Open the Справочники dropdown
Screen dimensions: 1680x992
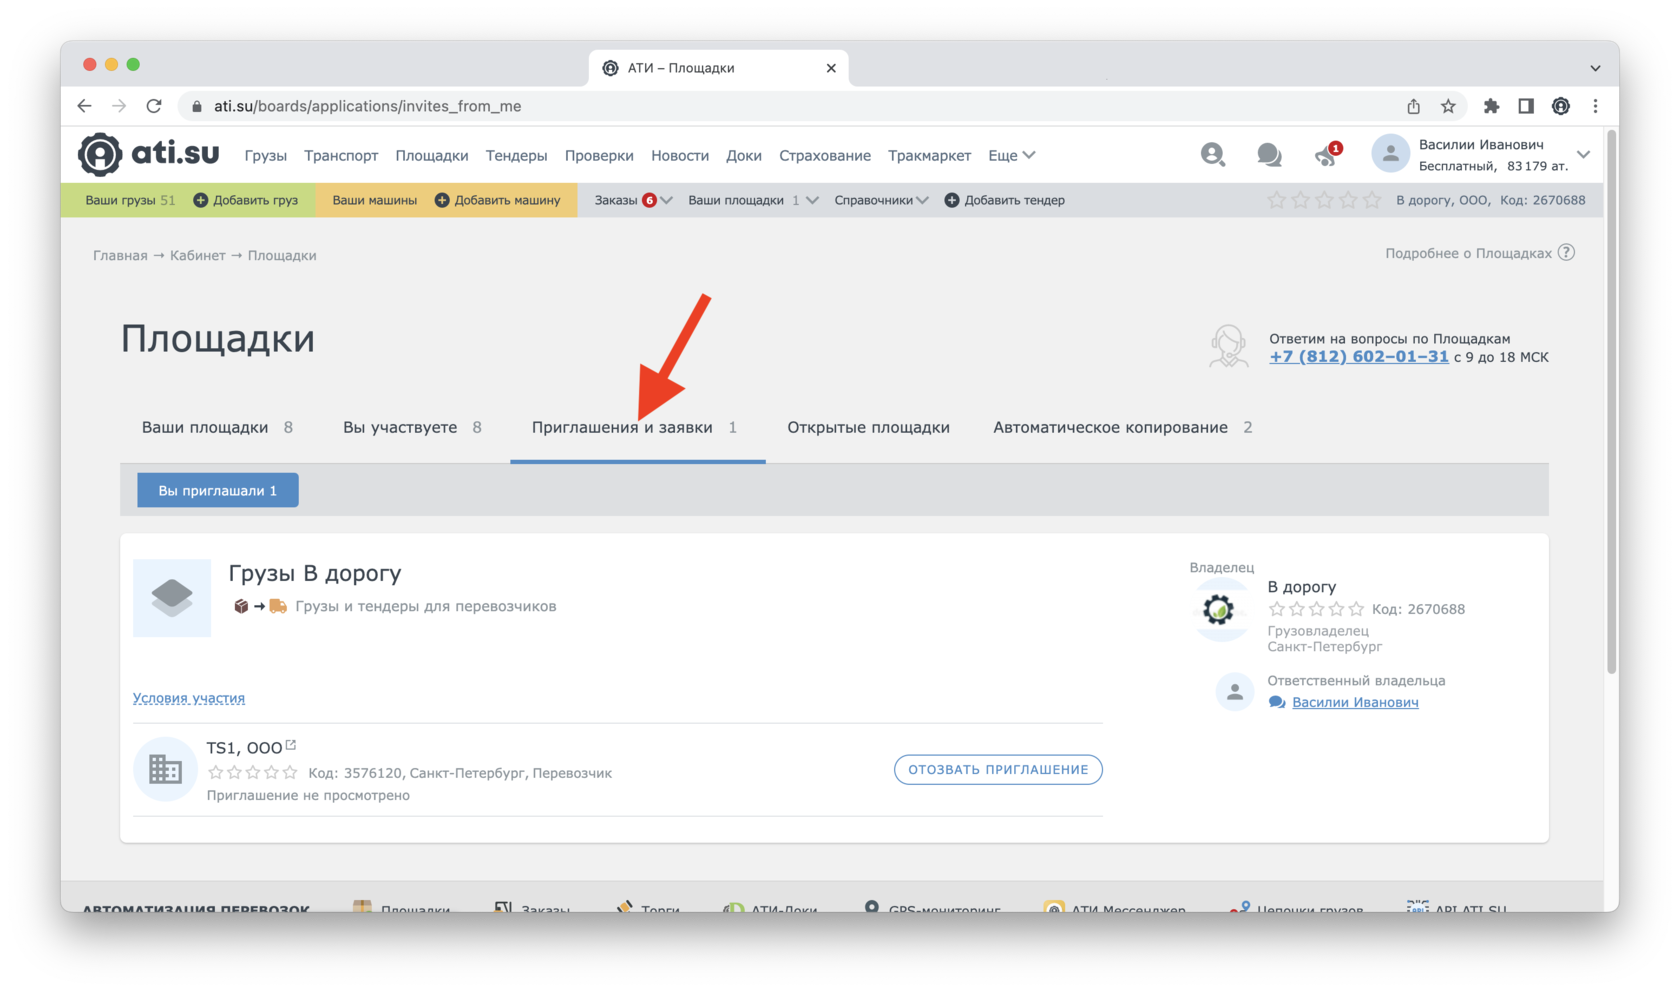[880, 200]
